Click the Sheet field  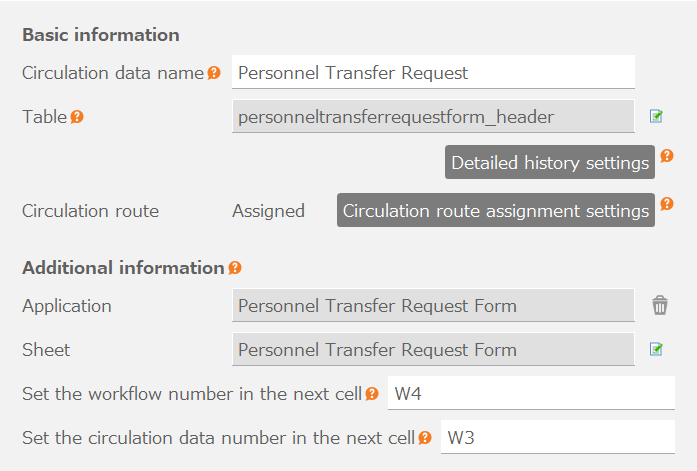(x=433, y=350)
